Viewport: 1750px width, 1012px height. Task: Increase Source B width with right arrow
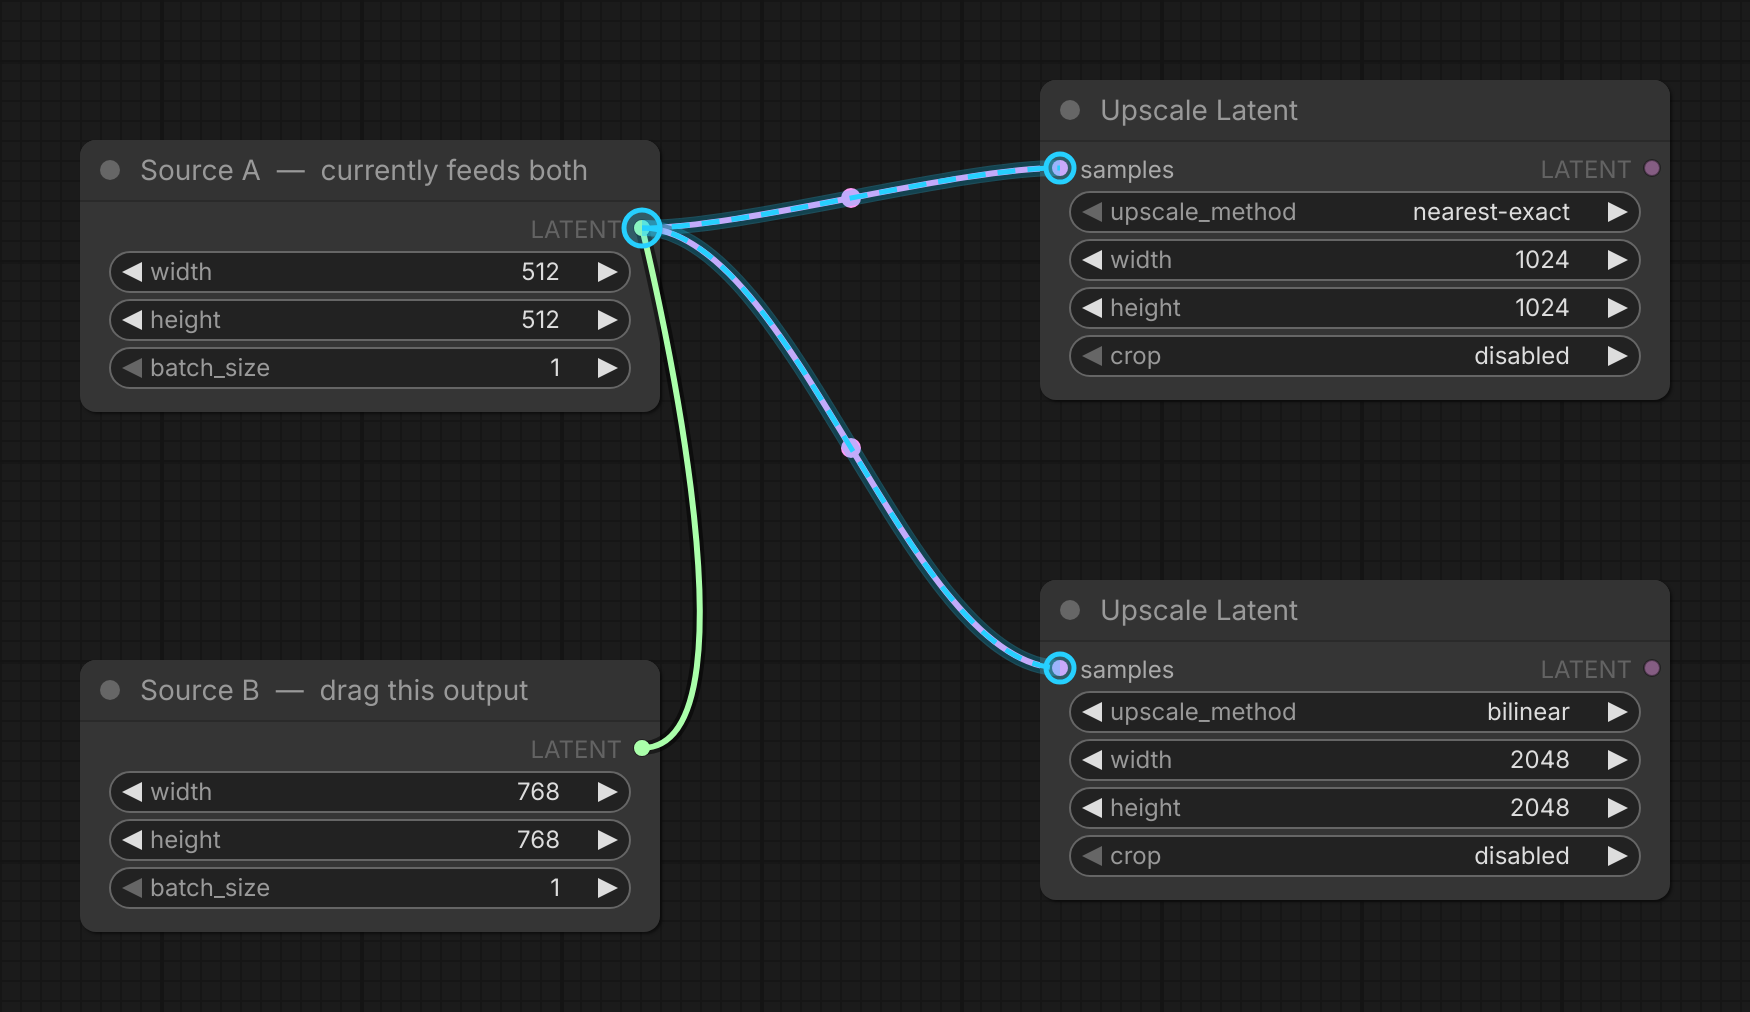click(607, 792)
